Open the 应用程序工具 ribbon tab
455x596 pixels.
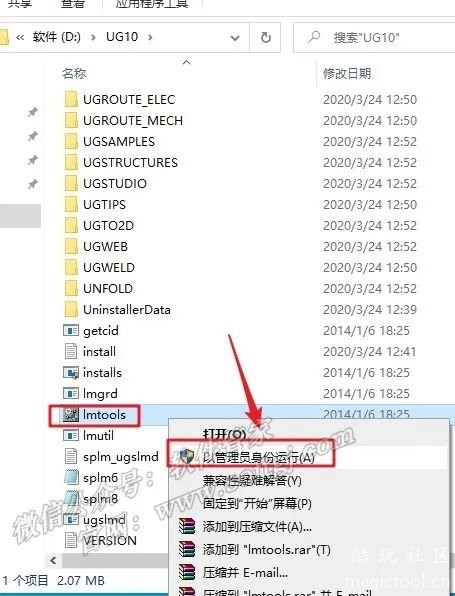(x=152, y=5)
